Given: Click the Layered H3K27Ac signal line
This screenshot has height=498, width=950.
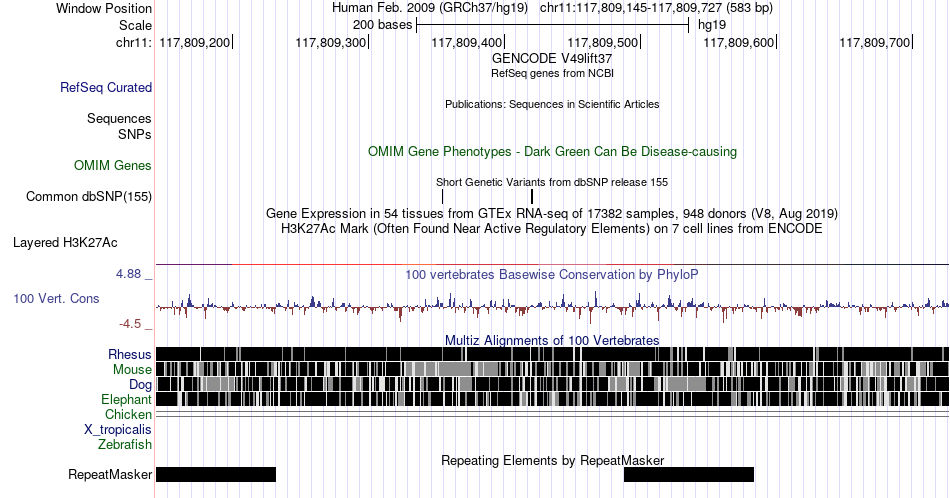Looking at the screenshot, I should tap(552, 264).
